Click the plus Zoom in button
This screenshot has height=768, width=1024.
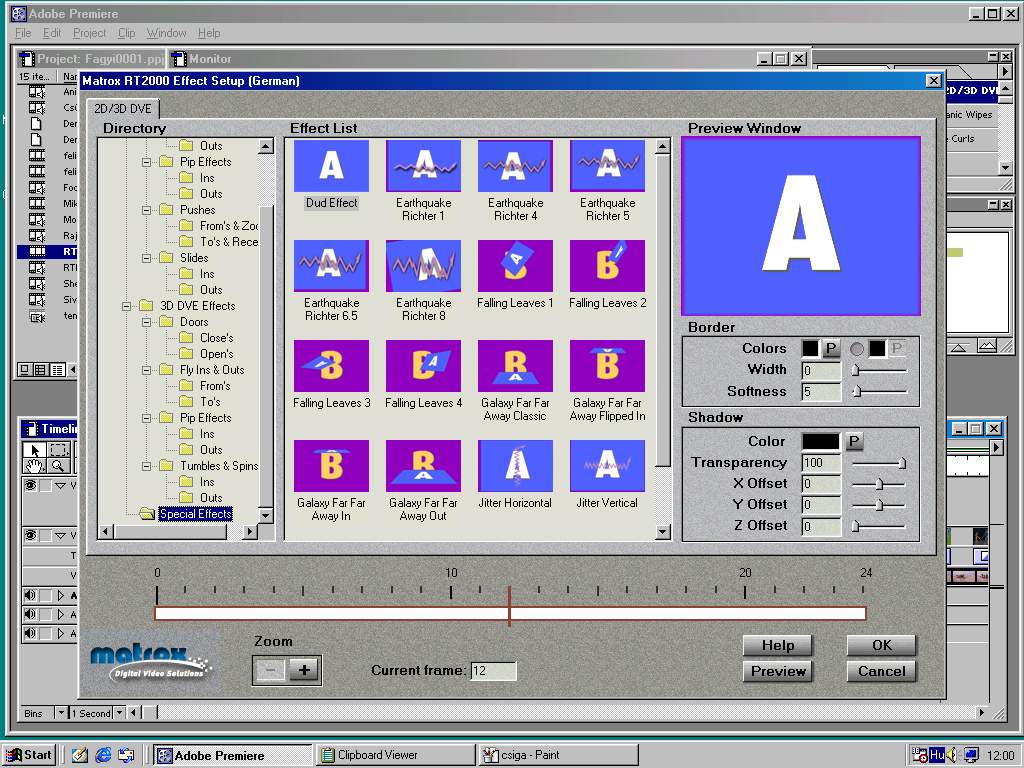click(x=304, y=670)
